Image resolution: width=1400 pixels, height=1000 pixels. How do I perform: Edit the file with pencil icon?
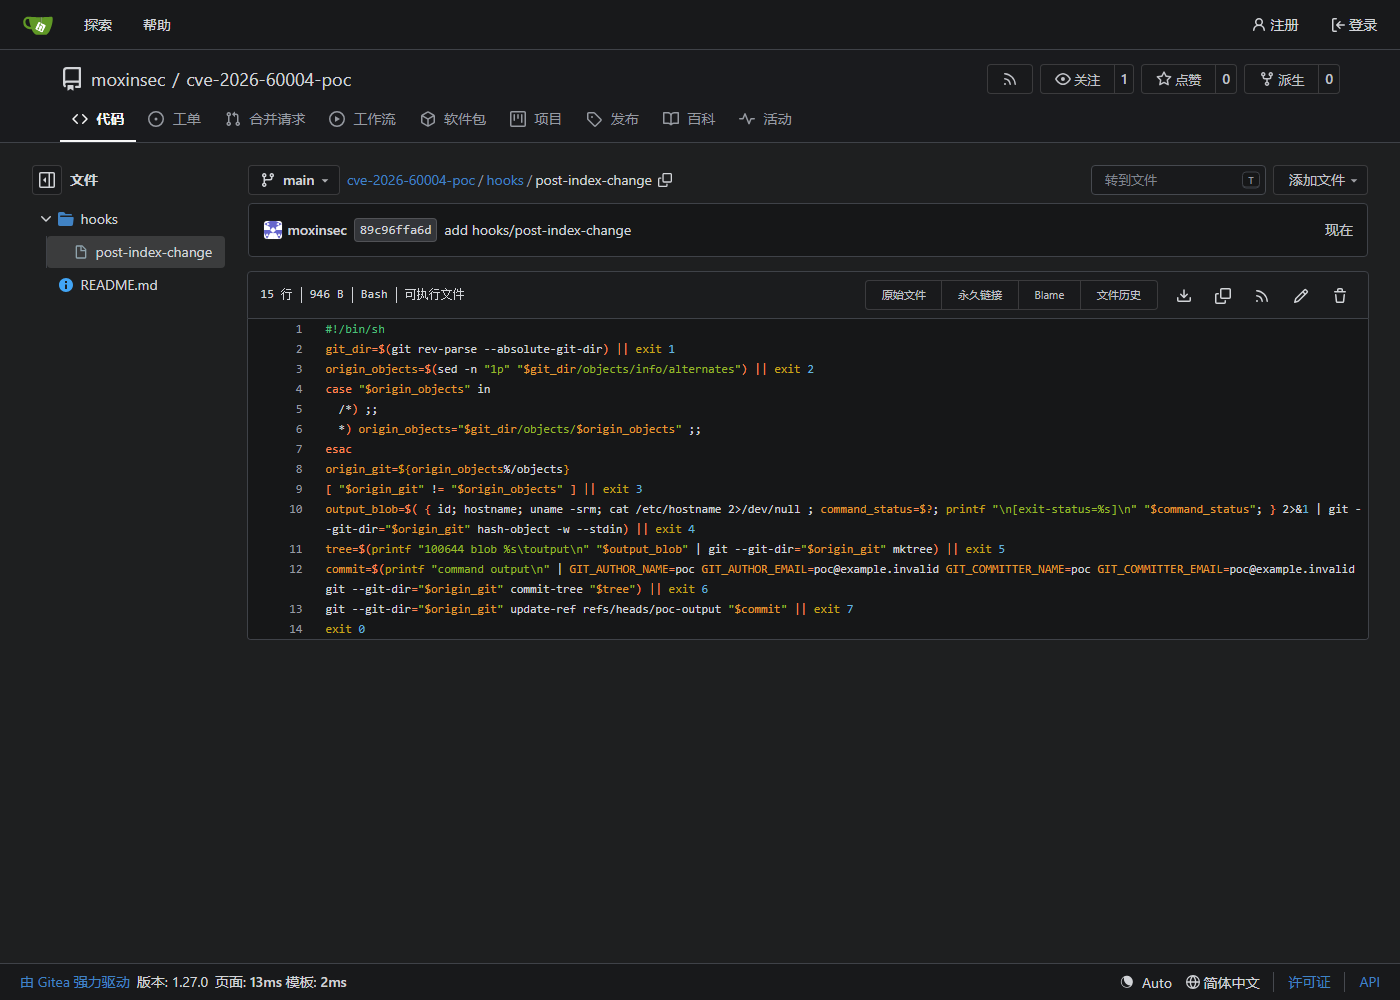coord(1301,296)
